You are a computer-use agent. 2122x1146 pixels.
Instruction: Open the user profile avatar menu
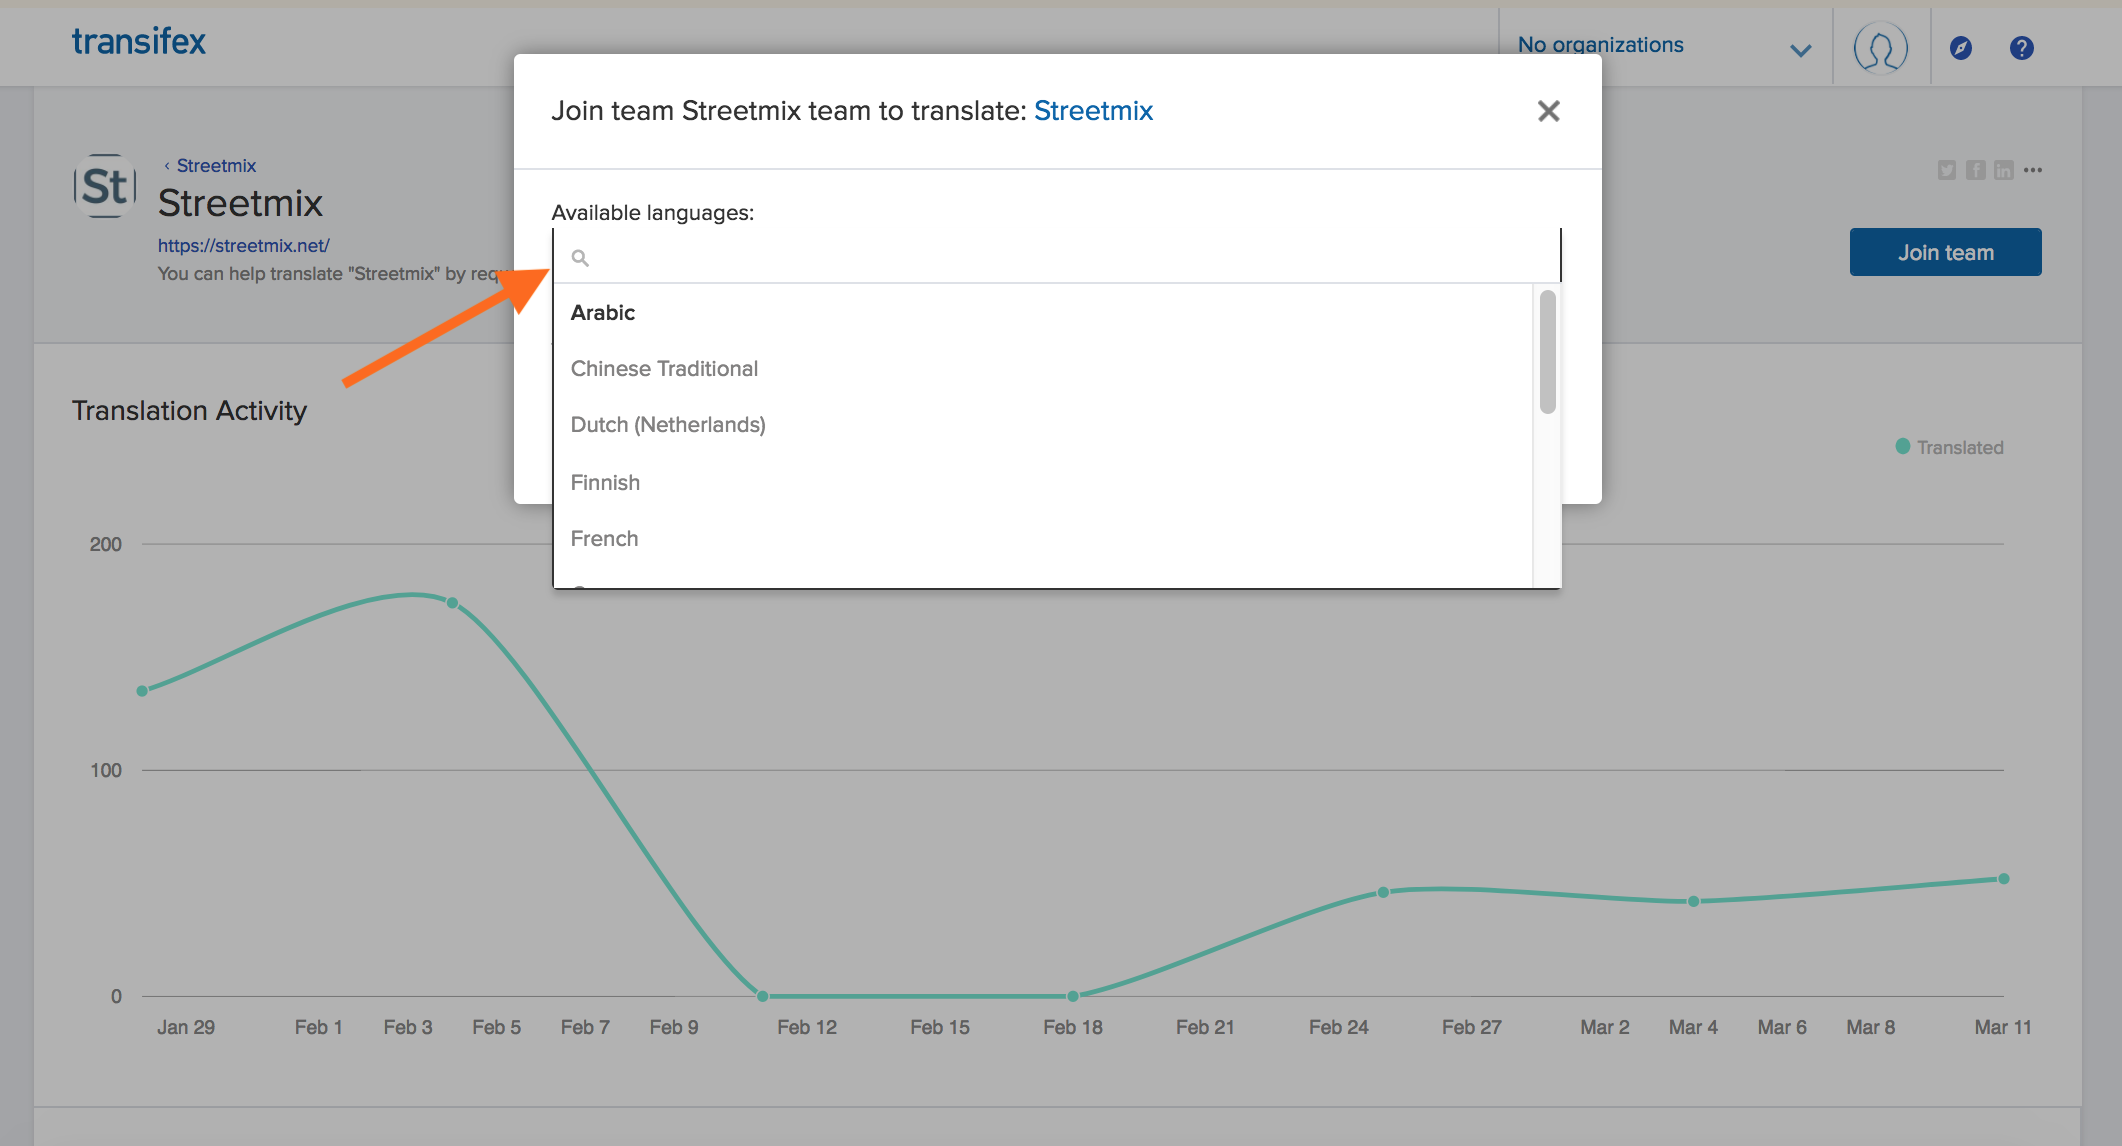[x=1880, y=47]
